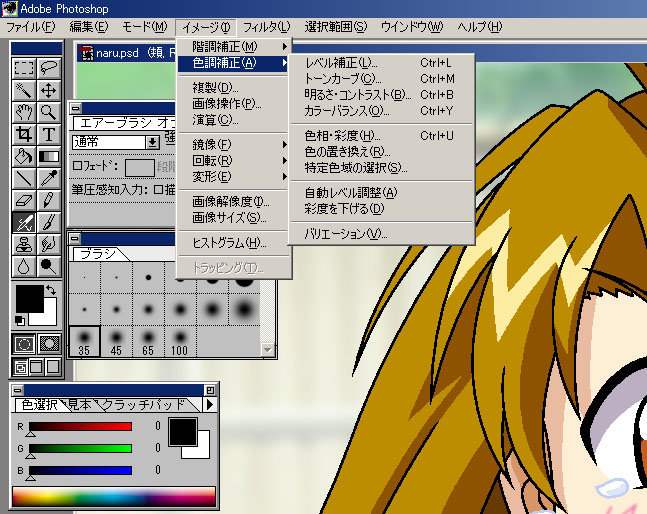Open the color palette control box
Screen dimensions: 647x514
[17, 390]
